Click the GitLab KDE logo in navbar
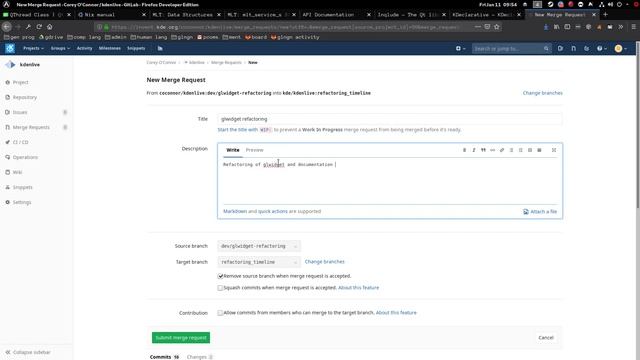This screenshot has width=640, height=360. 10,48
